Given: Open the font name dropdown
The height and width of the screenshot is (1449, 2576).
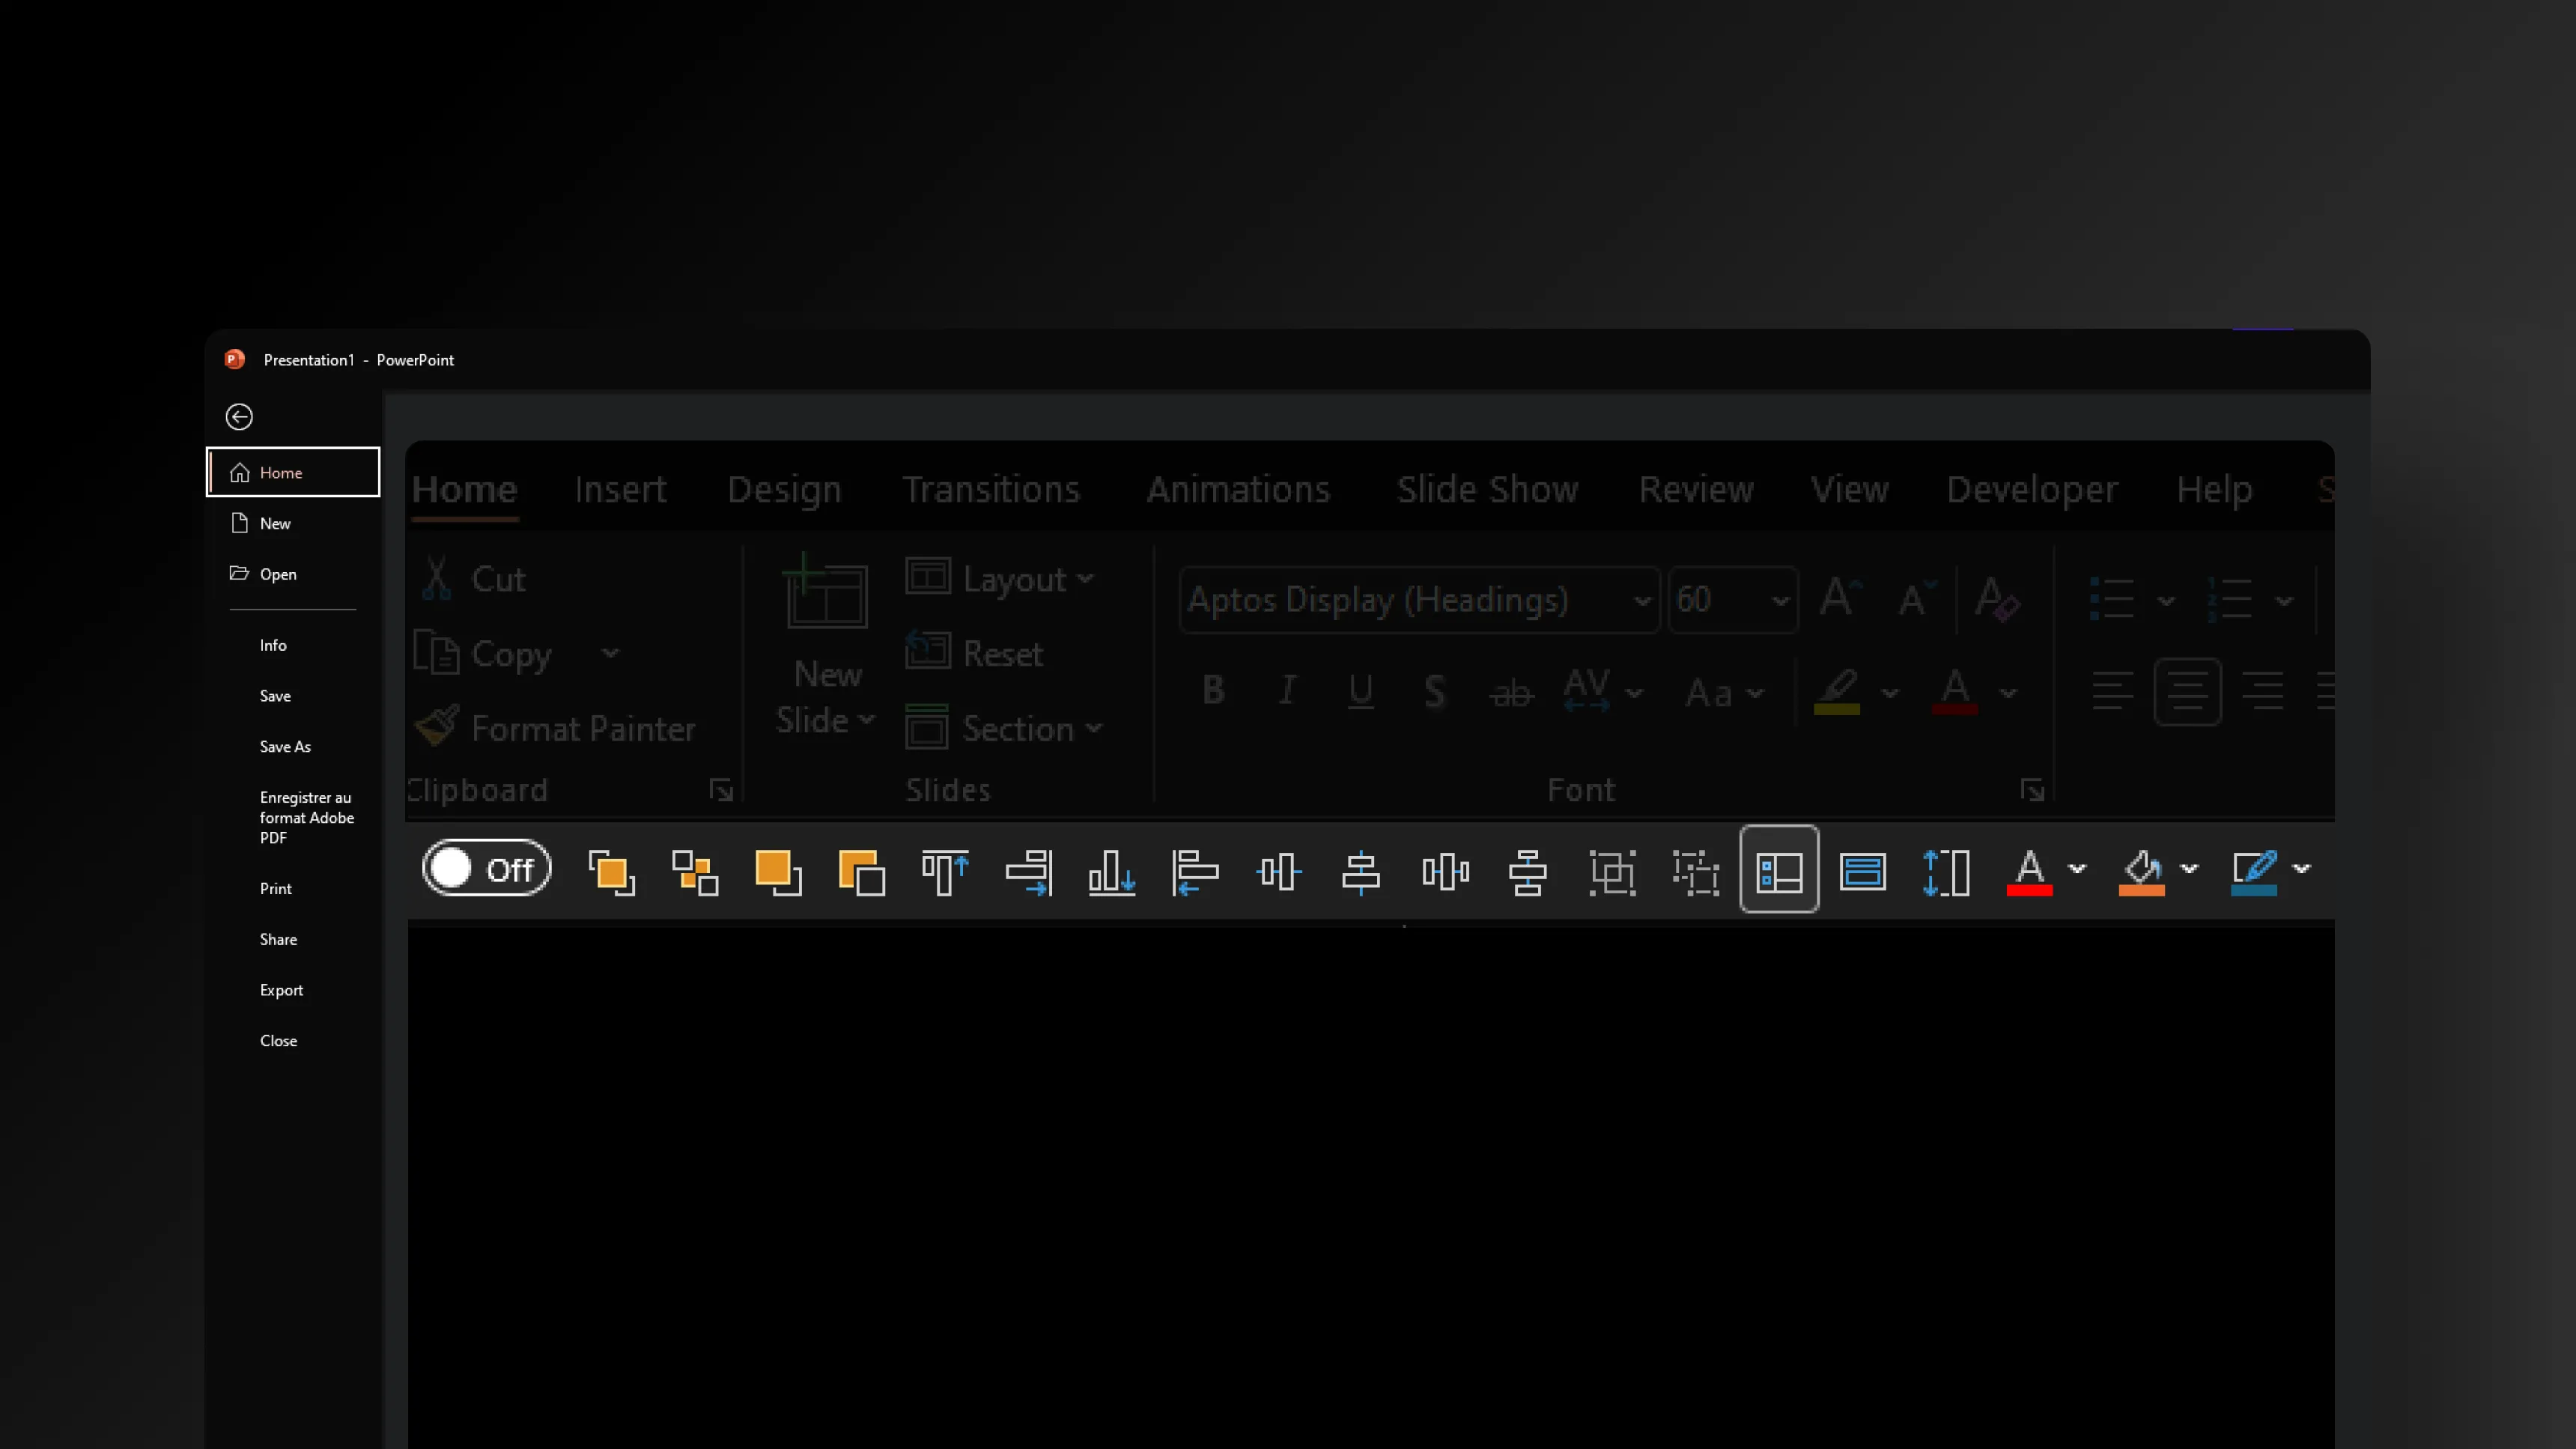Looking at the screenshot, I should tap(1641, 601).
